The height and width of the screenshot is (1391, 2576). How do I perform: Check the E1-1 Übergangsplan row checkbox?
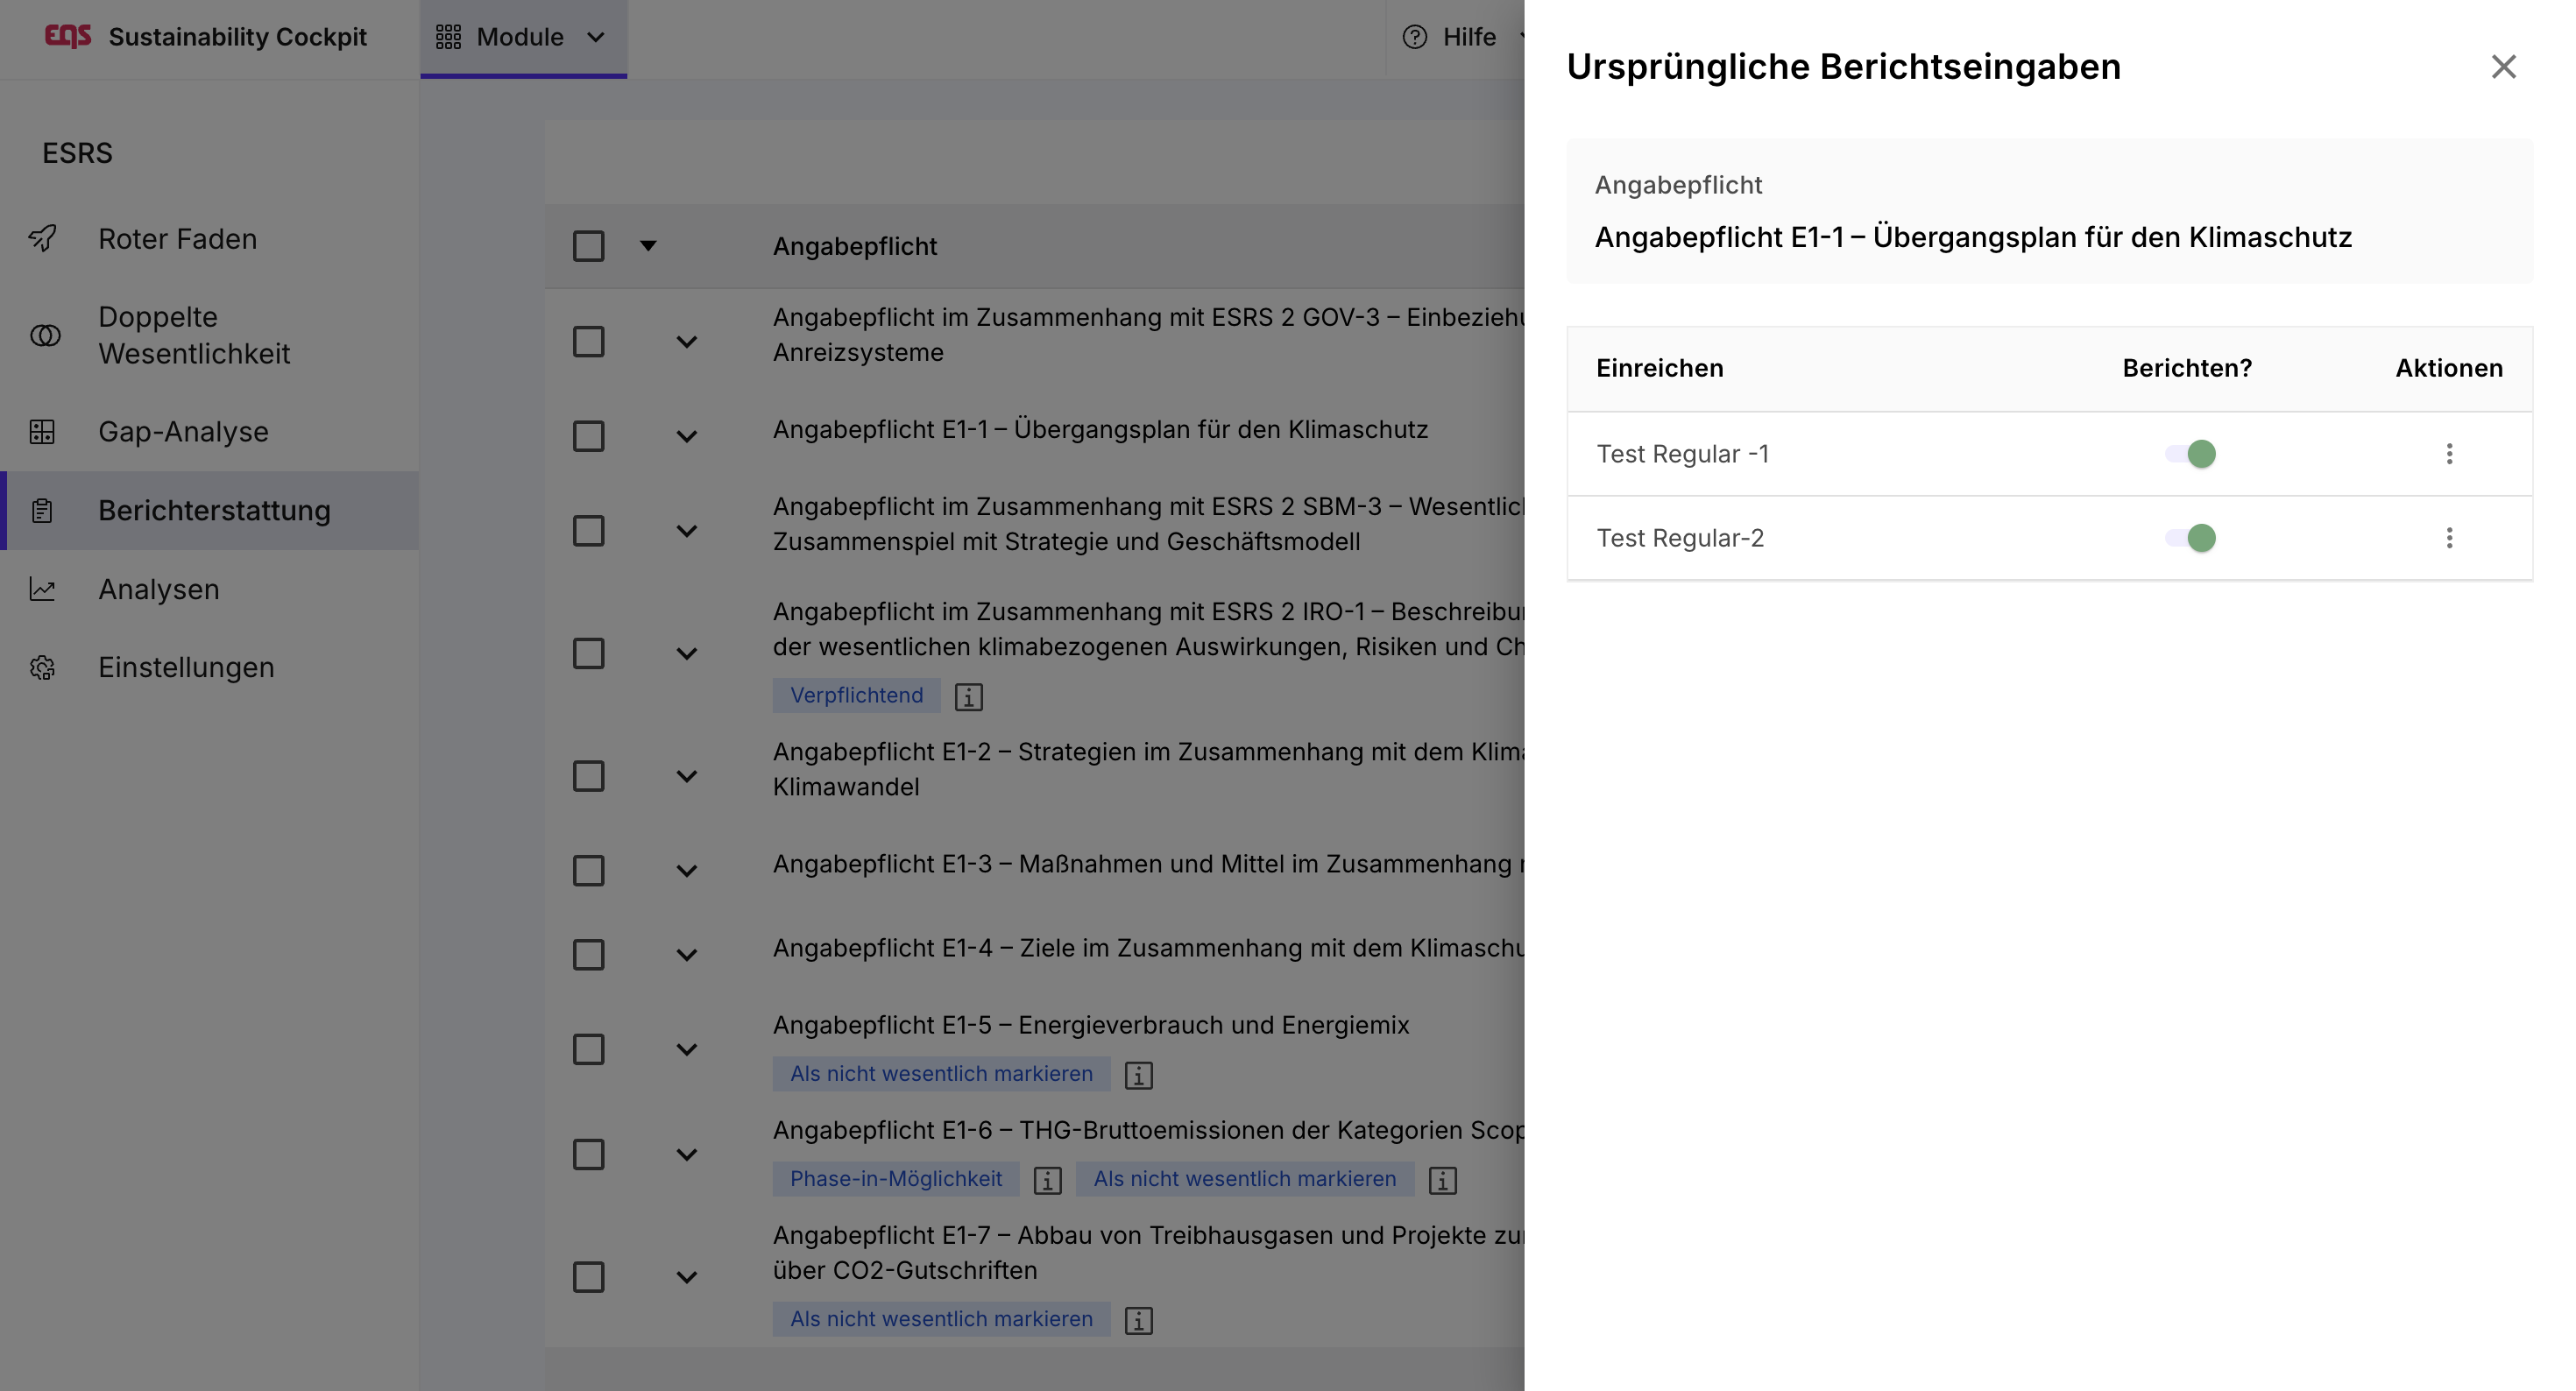point(588,436)
